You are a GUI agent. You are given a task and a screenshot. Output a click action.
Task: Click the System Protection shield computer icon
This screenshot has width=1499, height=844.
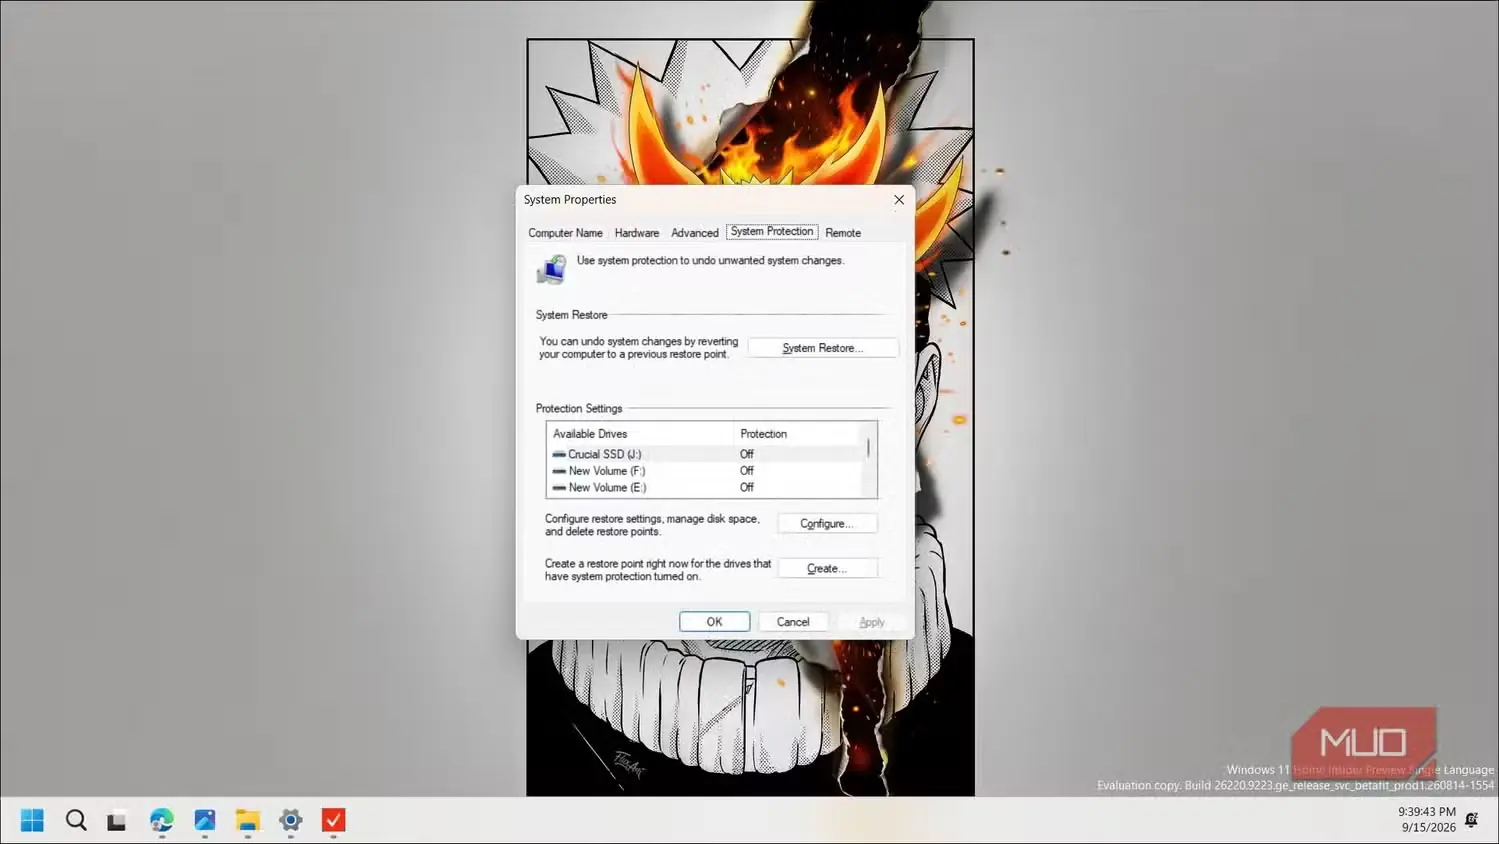click(551, 269)
